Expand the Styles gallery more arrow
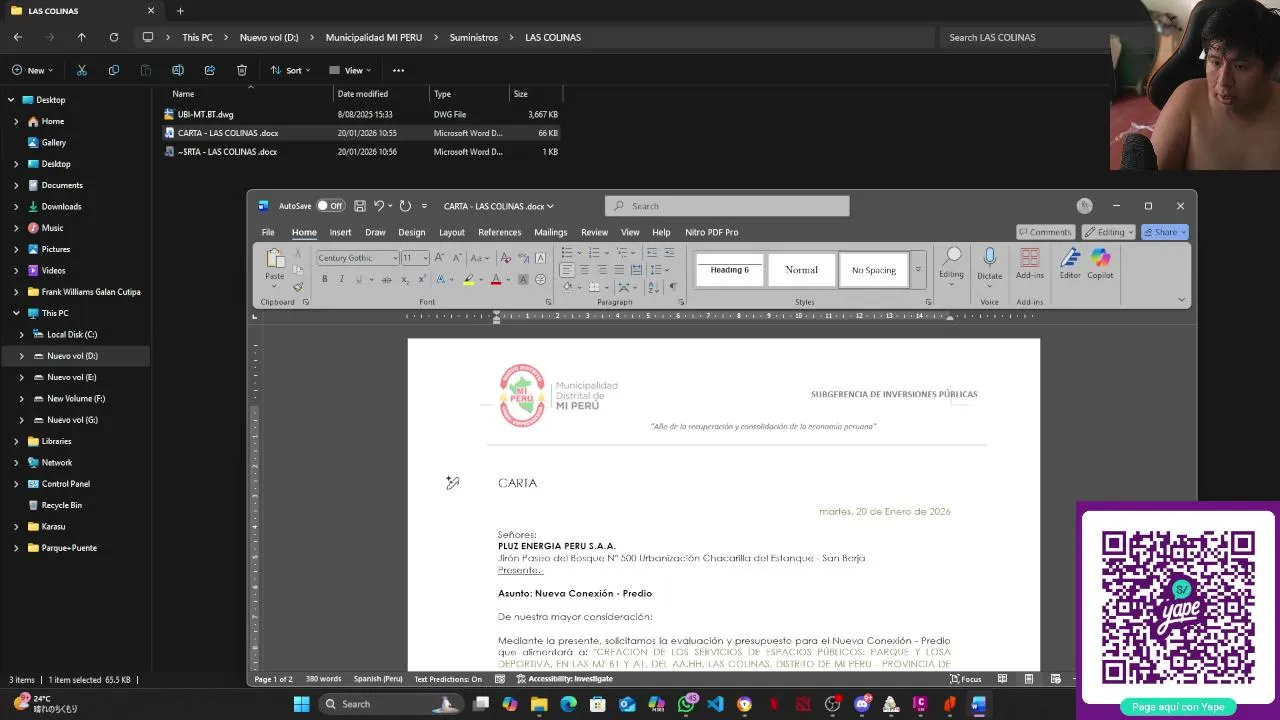 918,270
